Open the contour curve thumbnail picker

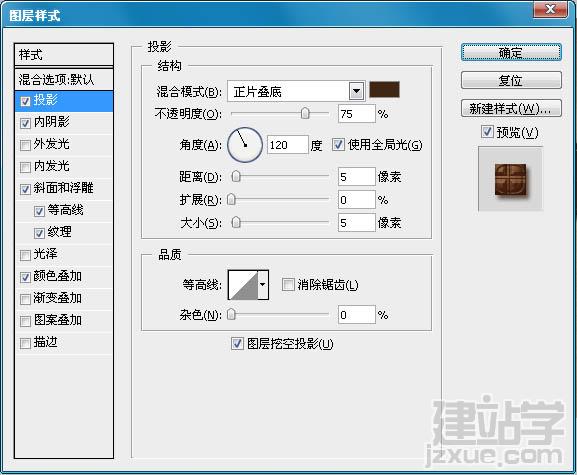pos(243,285)
